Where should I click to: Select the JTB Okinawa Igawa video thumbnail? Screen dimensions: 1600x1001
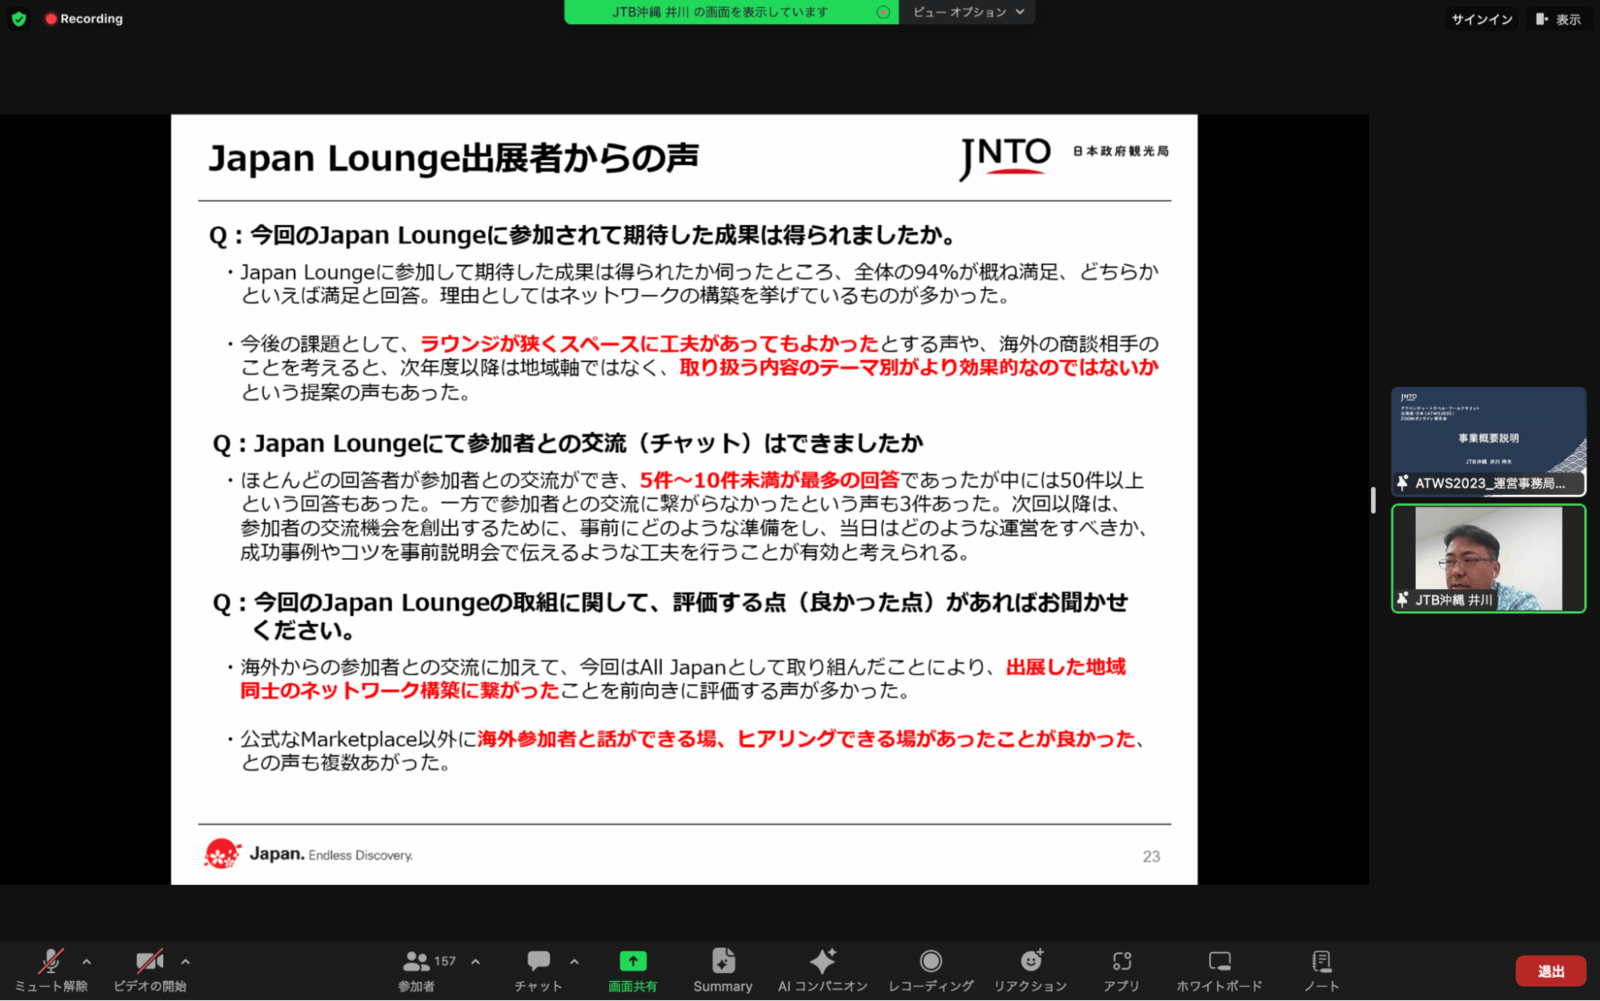(1488, 558)
